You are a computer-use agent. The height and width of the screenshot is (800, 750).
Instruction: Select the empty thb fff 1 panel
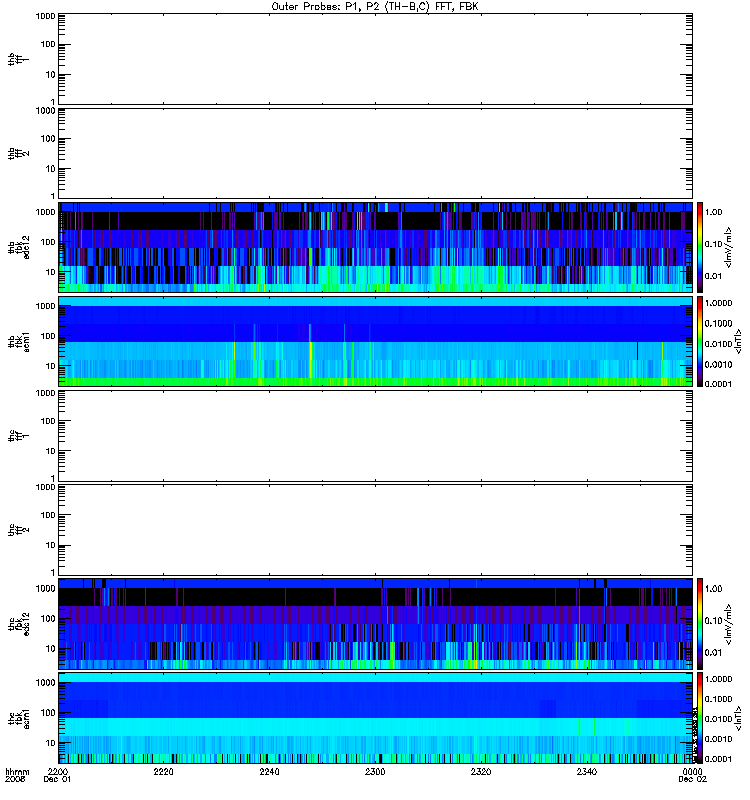[x=375, y=59]
